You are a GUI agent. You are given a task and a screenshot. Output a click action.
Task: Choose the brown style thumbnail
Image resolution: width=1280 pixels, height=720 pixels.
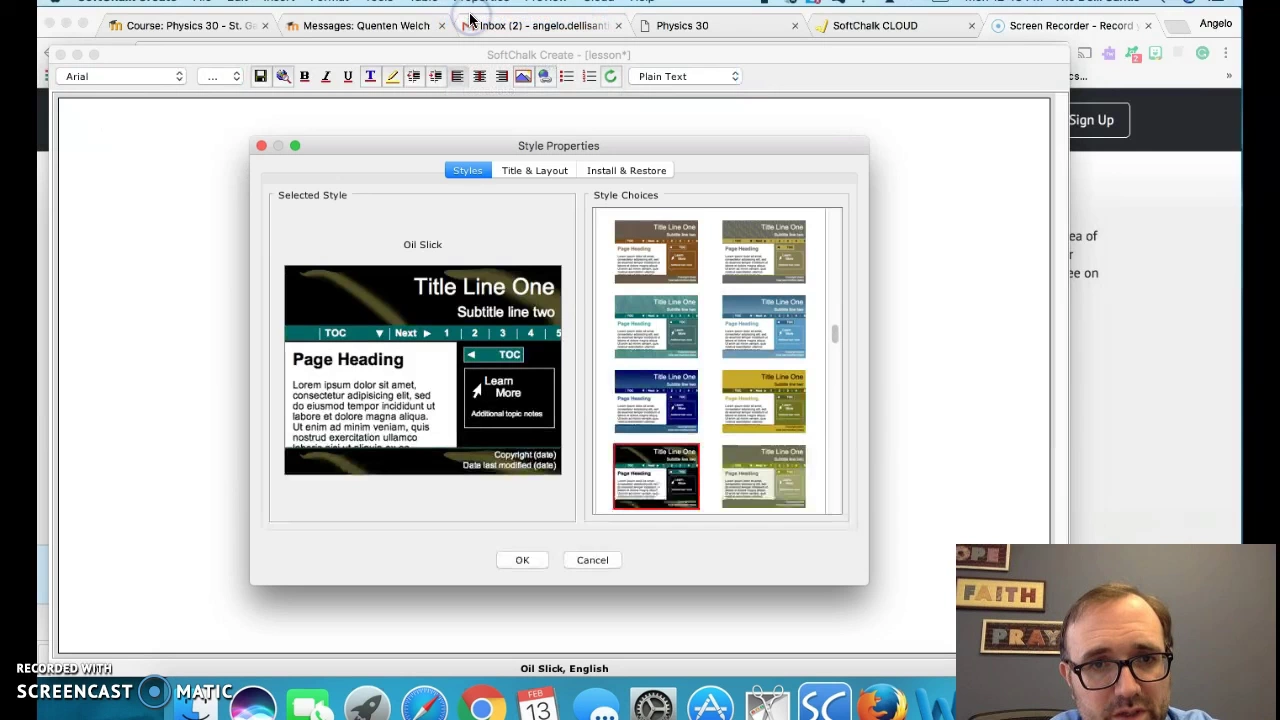(x=656, y=252)
